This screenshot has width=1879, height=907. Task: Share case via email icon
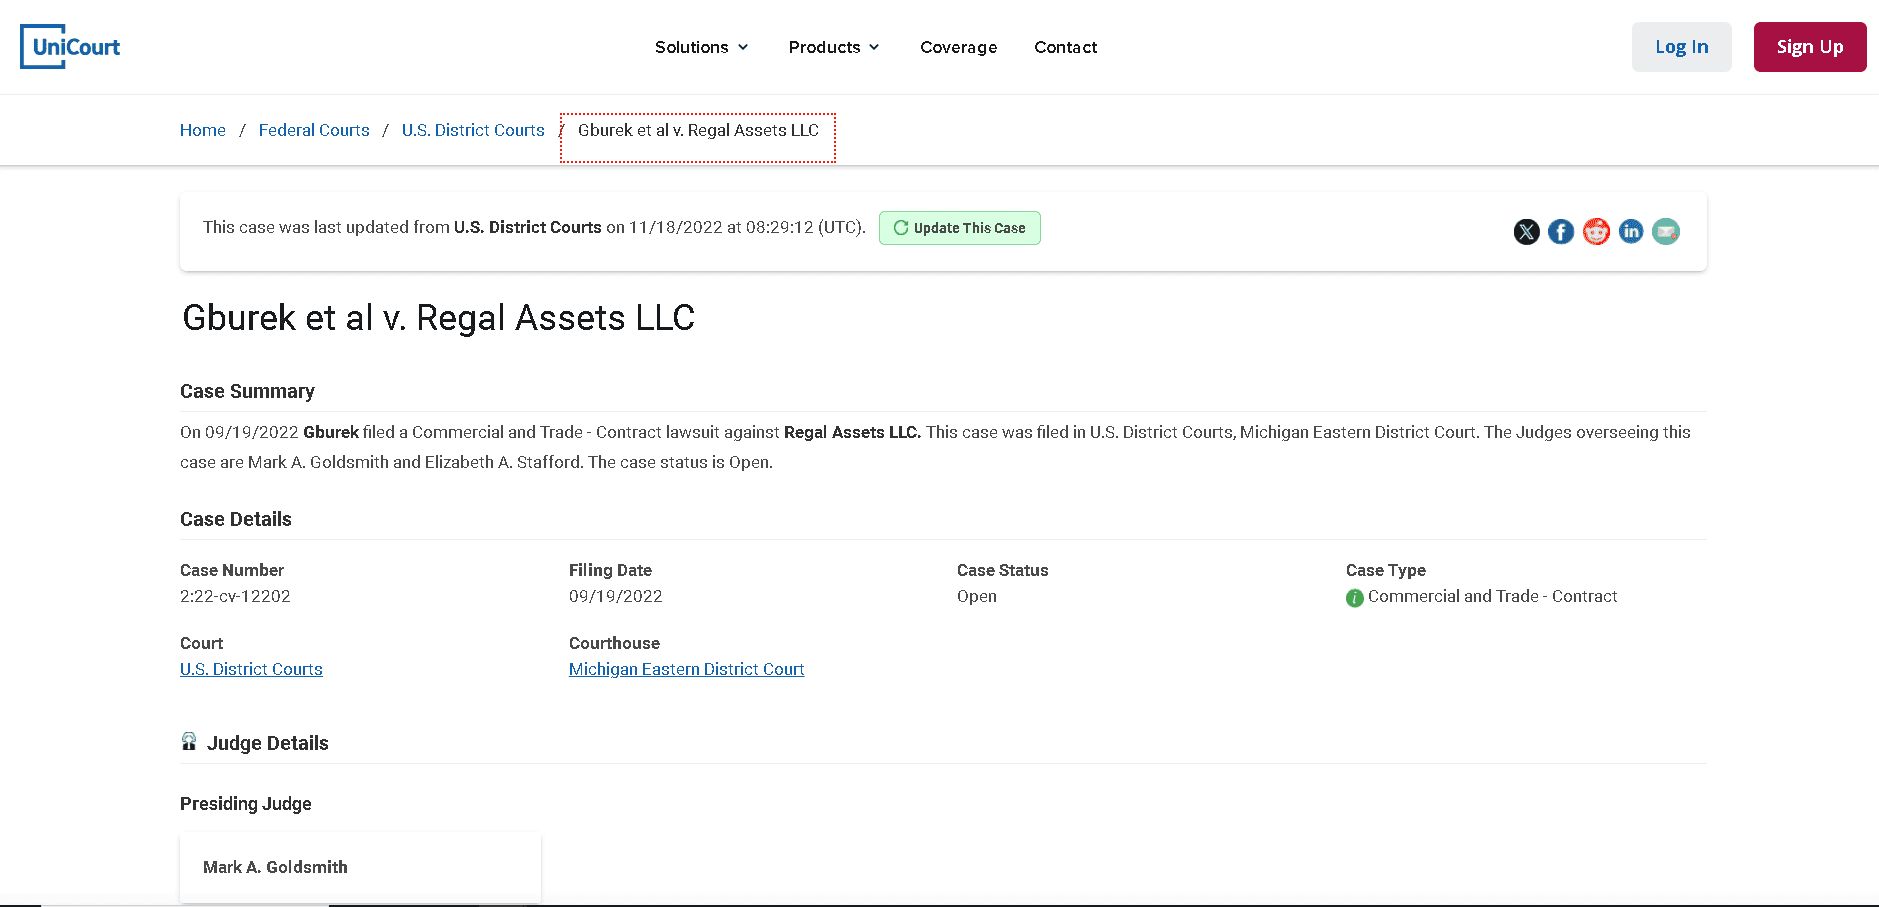coord(1666,232)
